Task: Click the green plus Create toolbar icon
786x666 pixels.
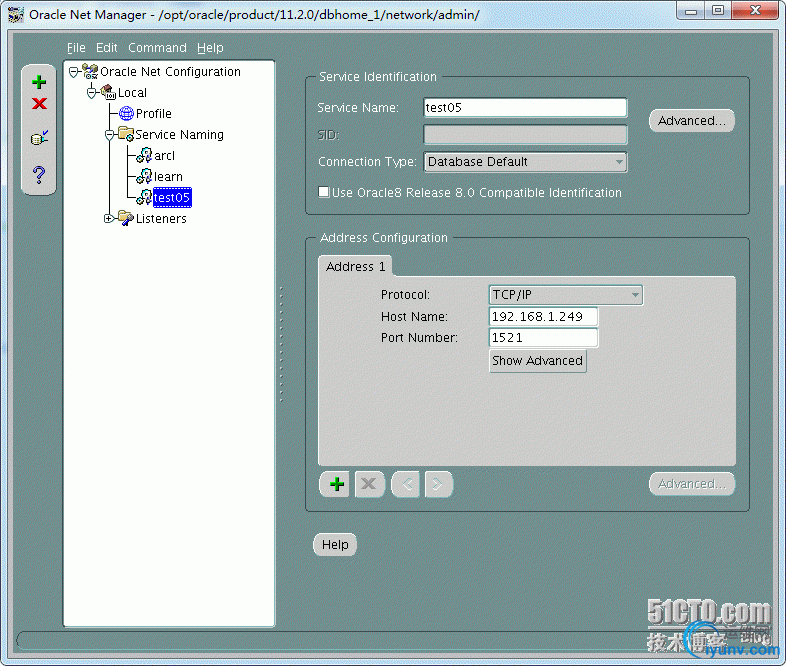Action: [x=39, y=82]
